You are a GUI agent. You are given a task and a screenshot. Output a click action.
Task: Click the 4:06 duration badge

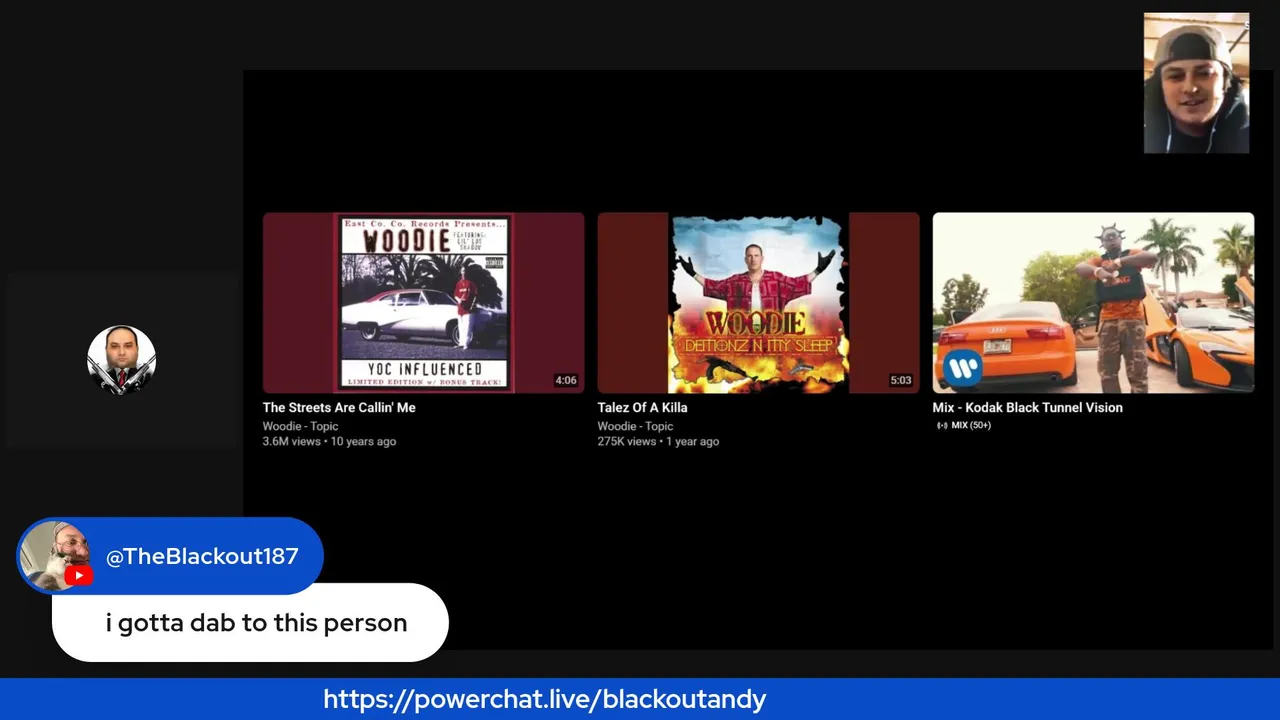point(566,380)
